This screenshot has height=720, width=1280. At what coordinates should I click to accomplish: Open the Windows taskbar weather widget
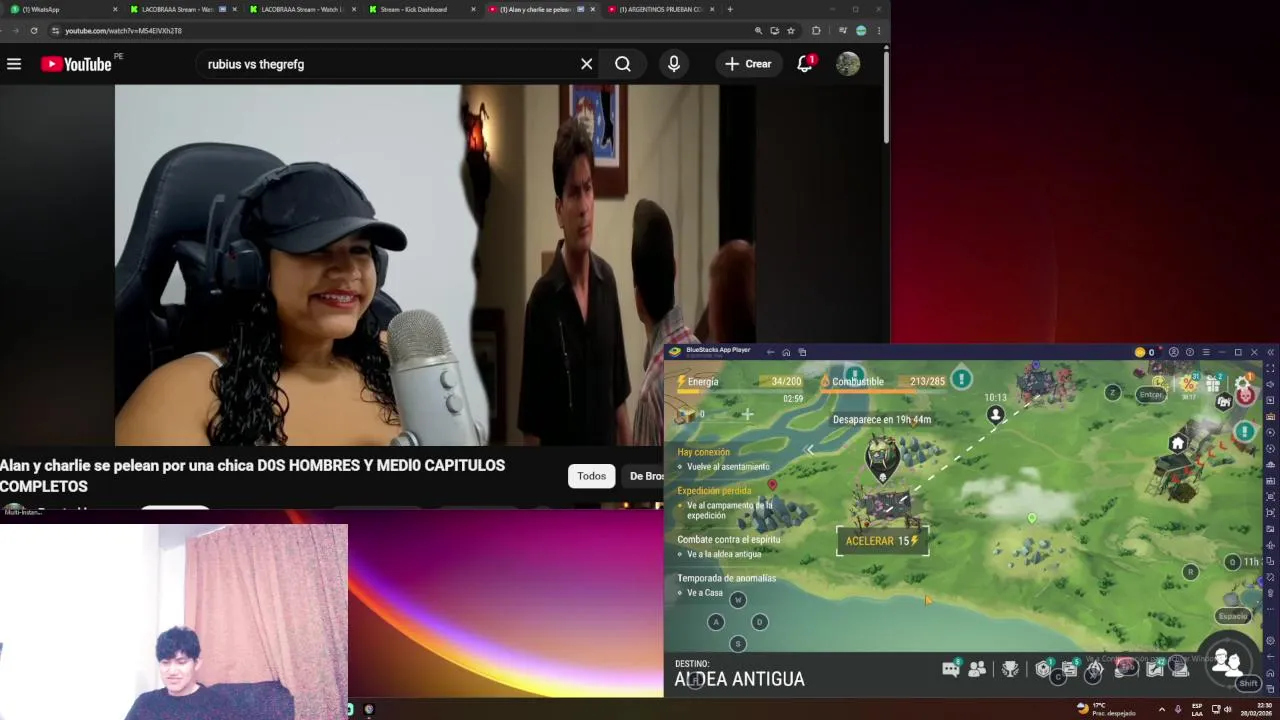(x=1104, y=709)
